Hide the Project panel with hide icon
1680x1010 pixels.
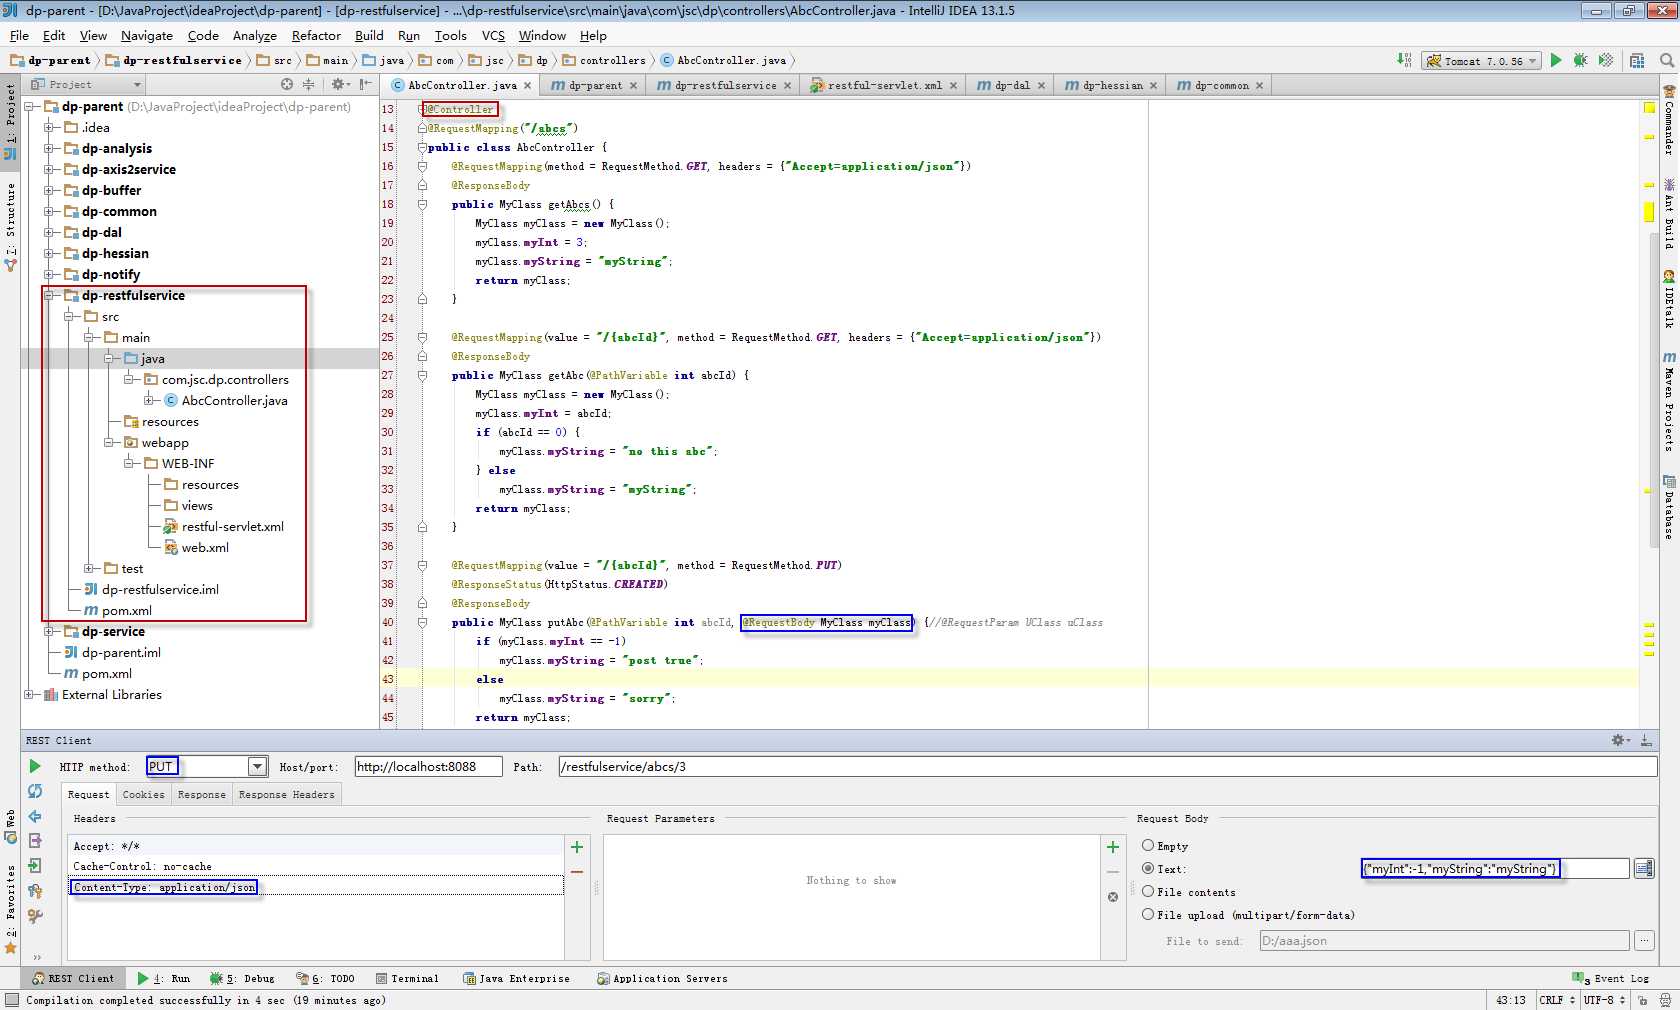click(366, 85)
